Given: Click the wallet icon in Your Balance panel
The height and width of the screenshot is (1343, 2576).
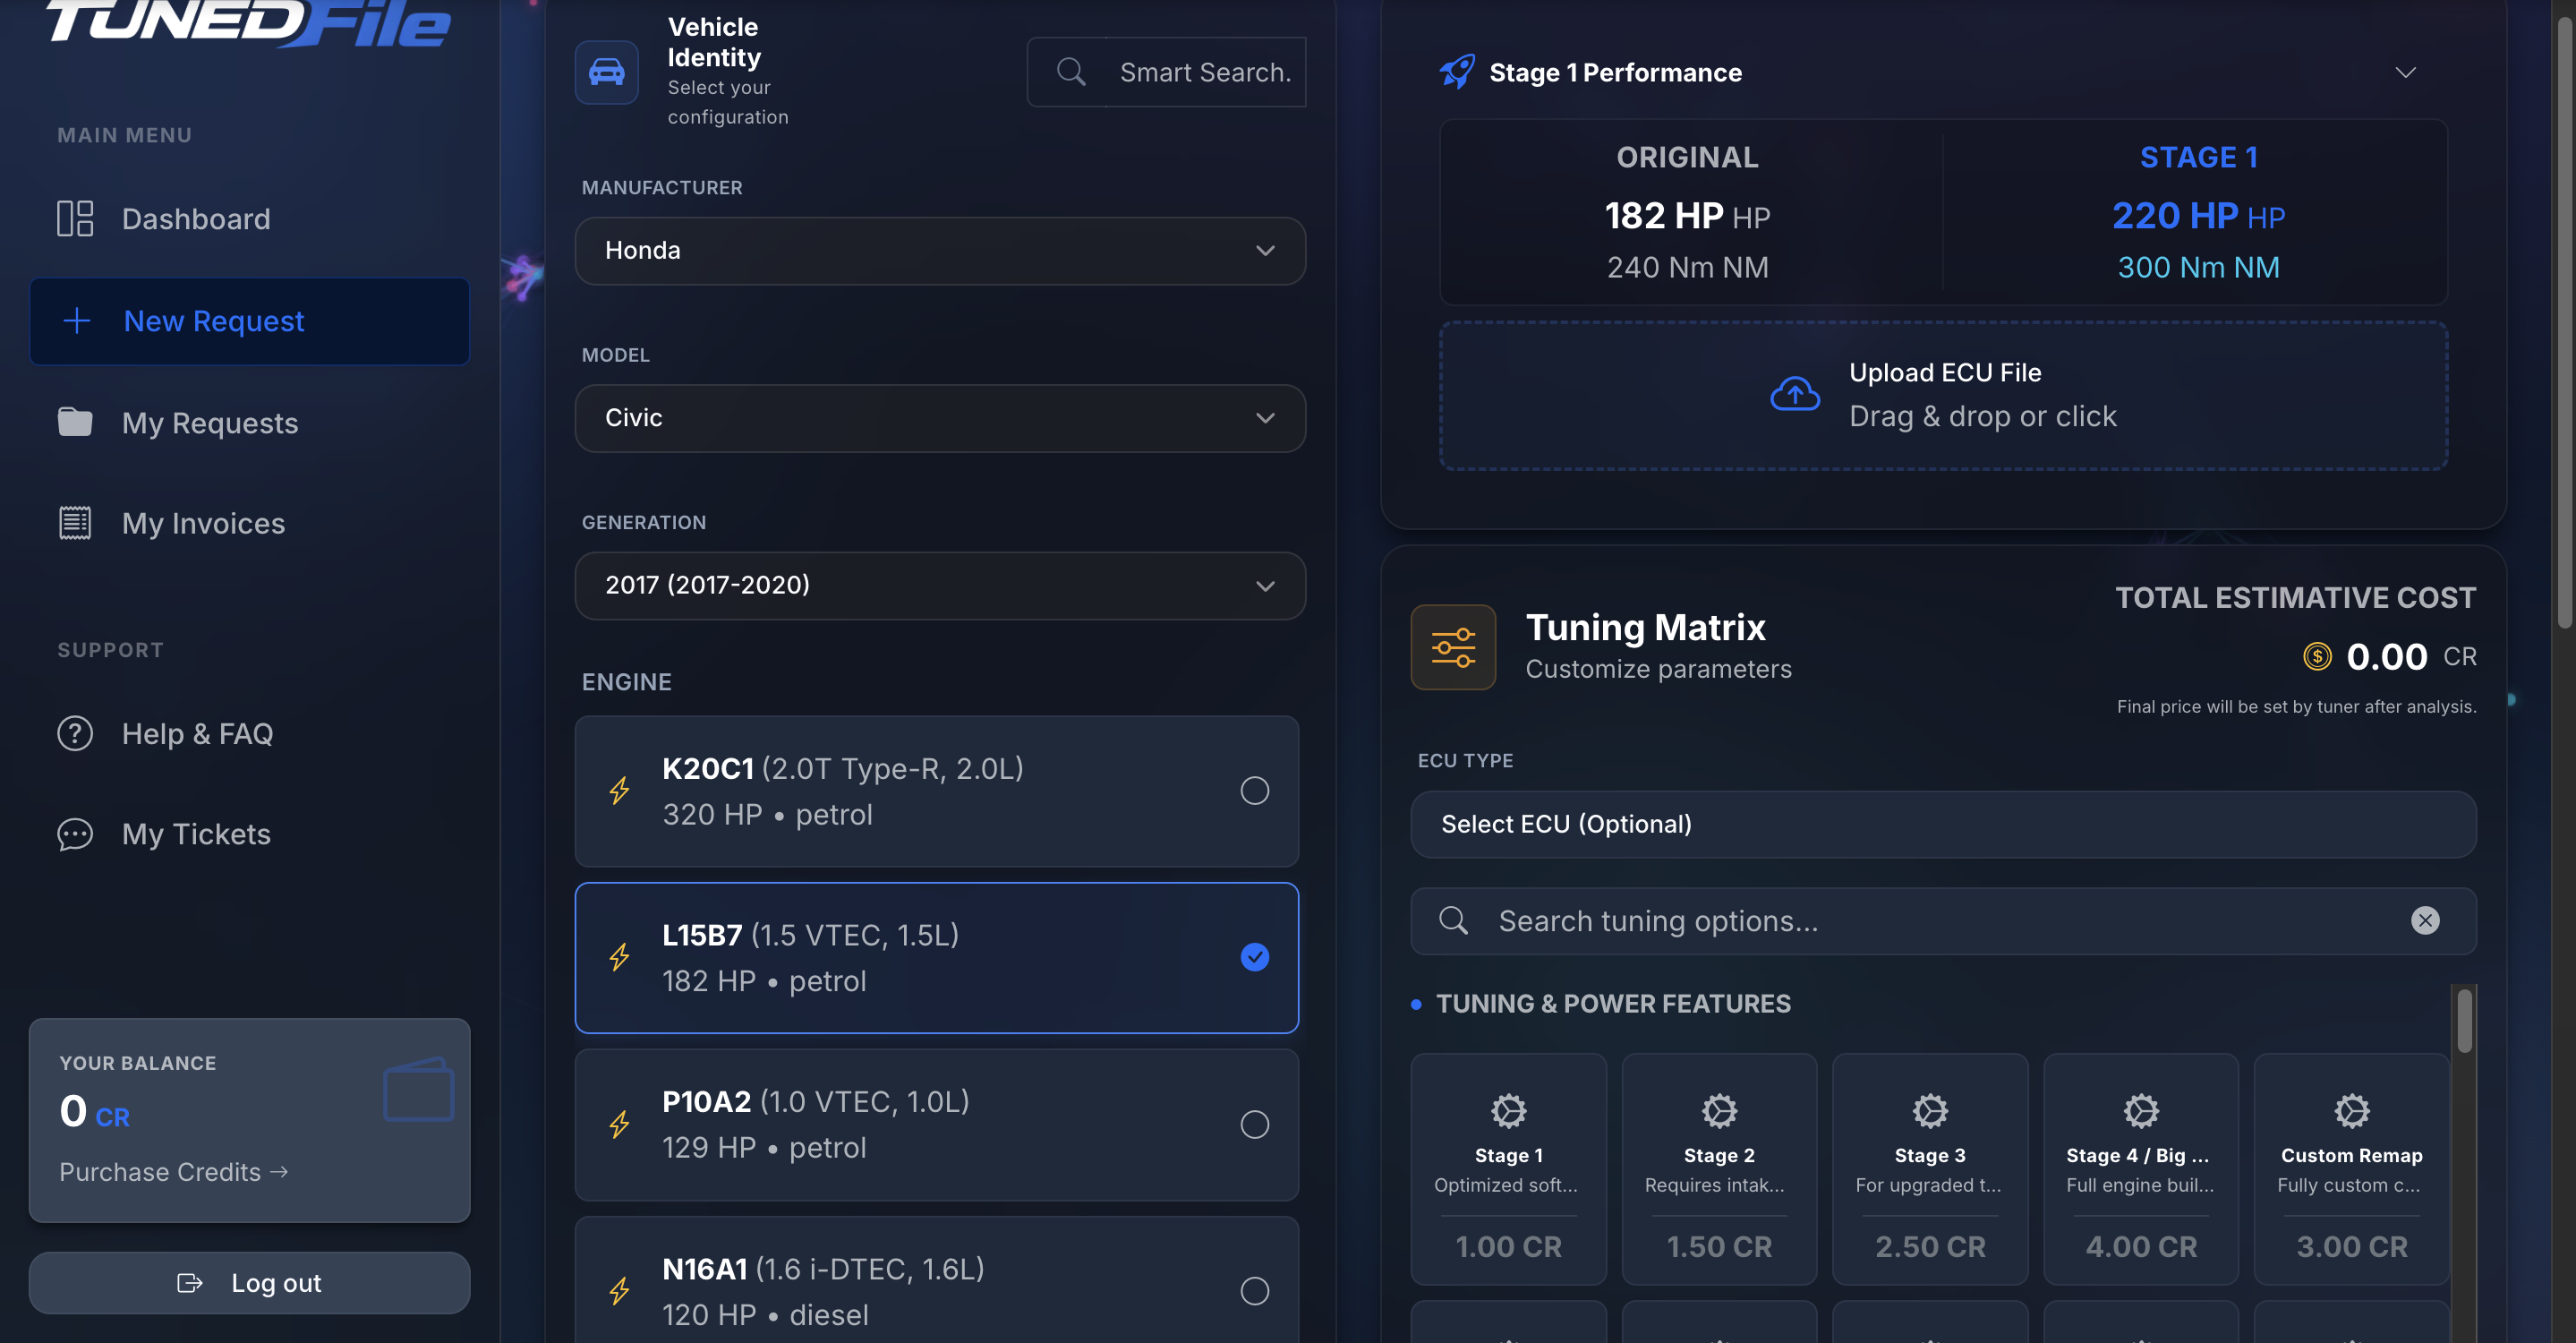Looking at the screenshot, I should pos(418,1089).
